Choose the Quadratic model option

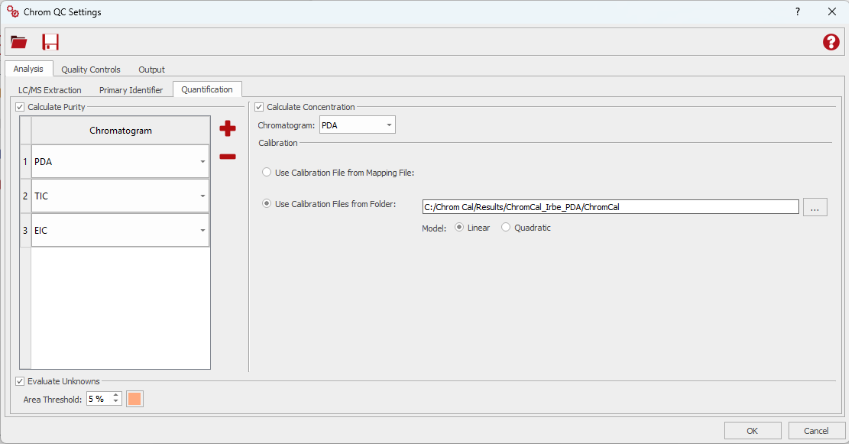coord(506,227)
